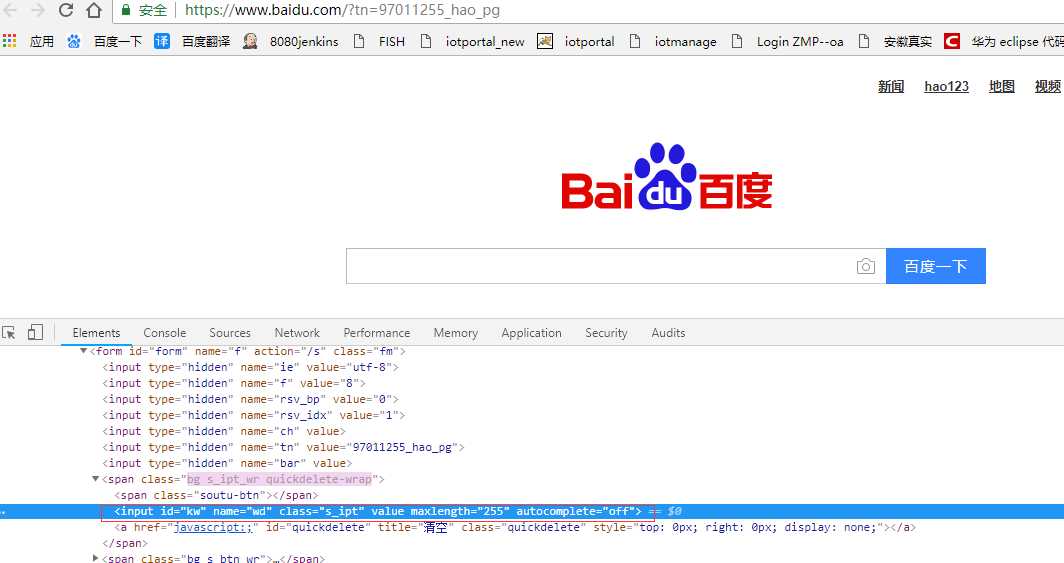Switch to Sources tab
Image resolution: width=1064 pixels, height=563 pixels.
230,332
